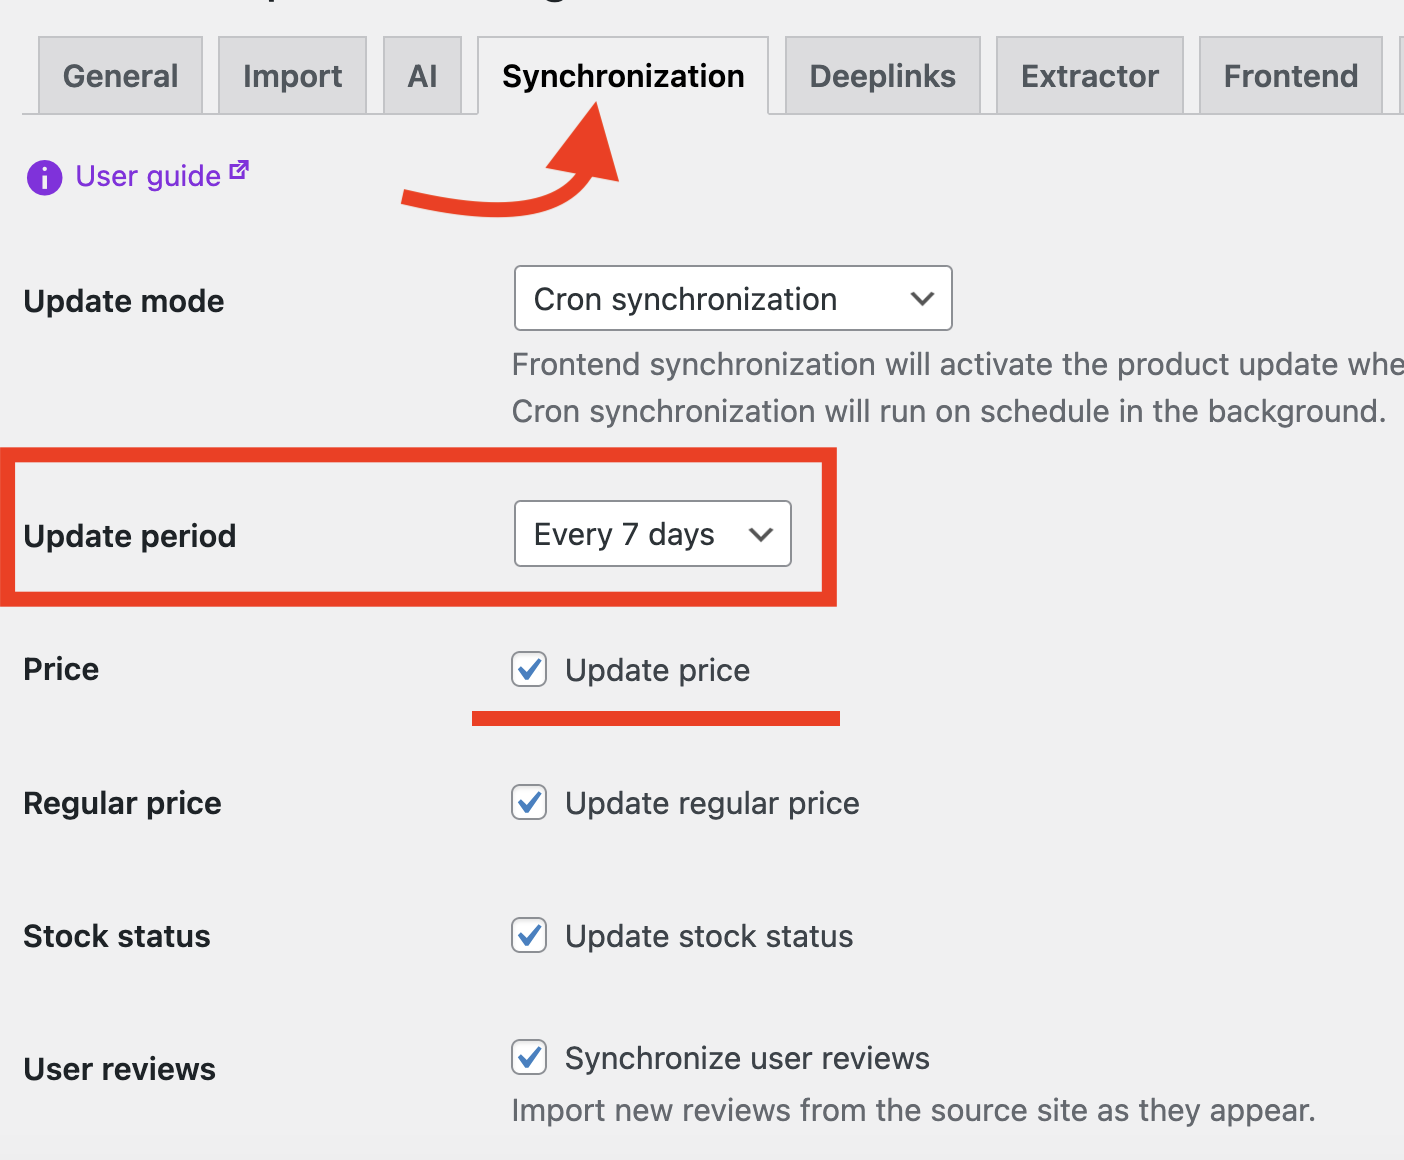Screen dimensions: 1404x1160
Task: Click the external link icon after User guide
Action: [239, 170]
